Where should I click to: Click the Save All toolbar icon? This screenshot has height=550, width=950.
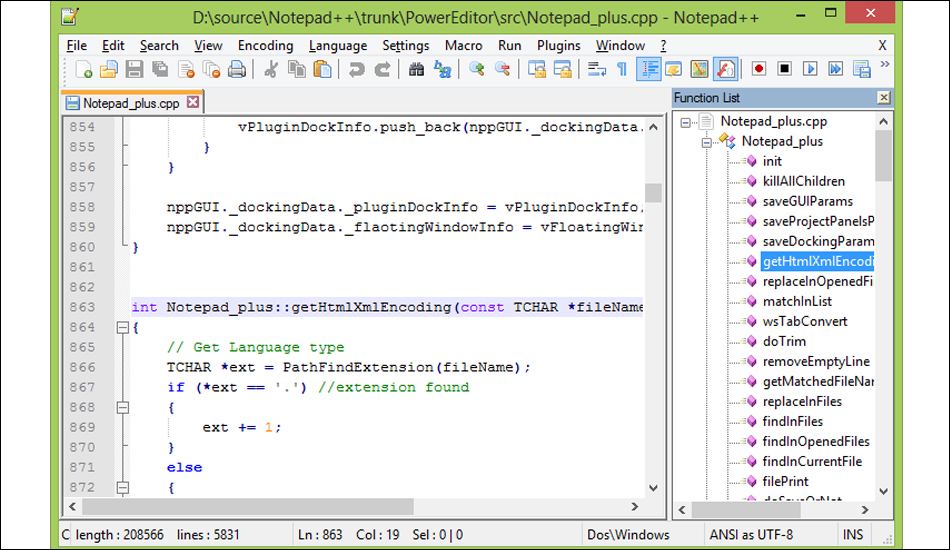click(161, 70)
